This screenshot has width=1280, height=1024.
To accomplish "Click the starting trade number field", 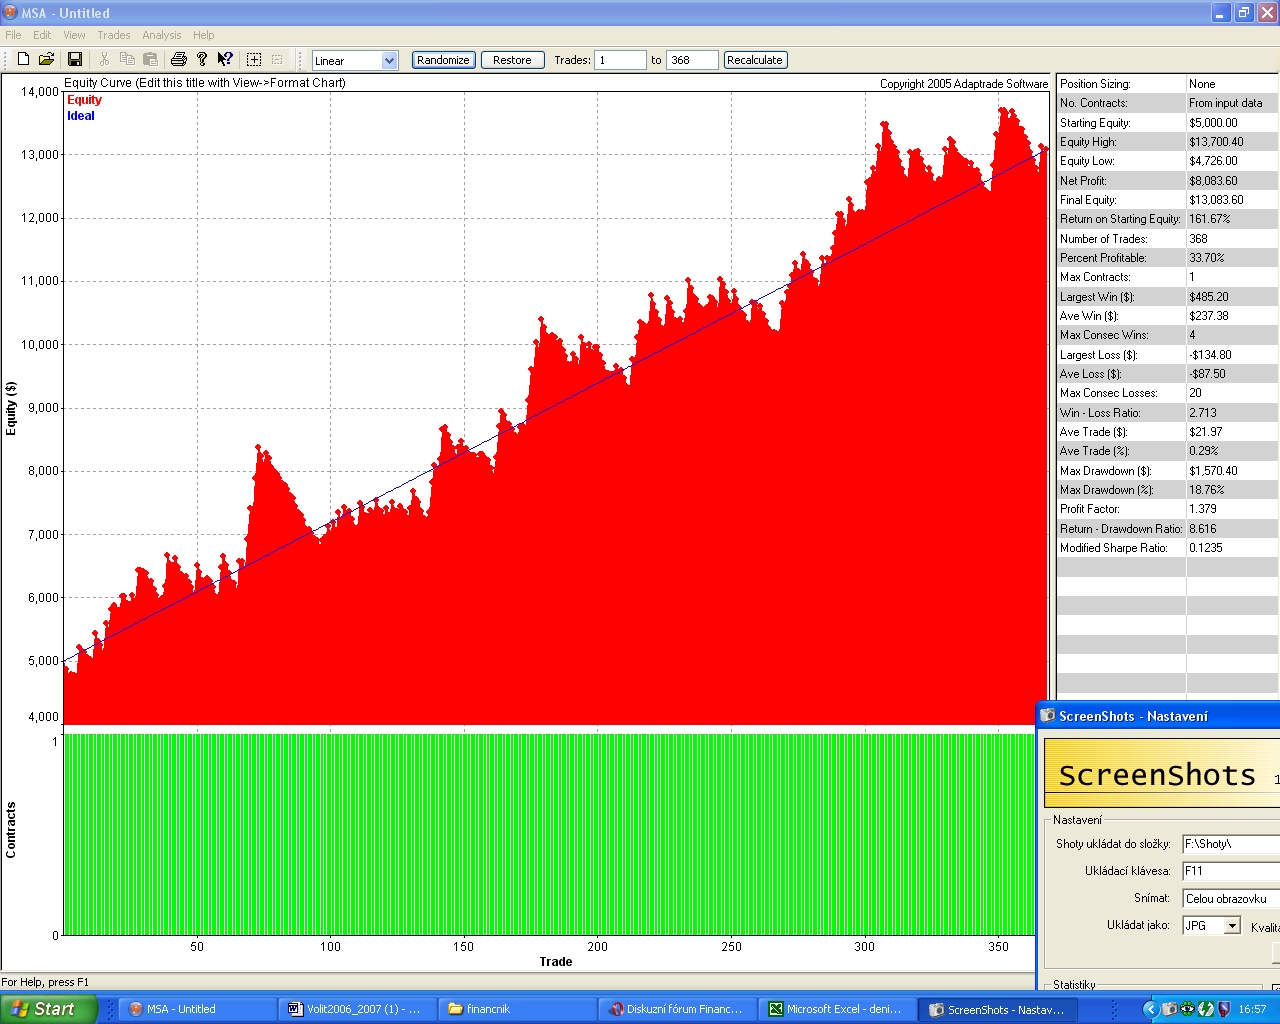I will pyautogui.click(x=620, y=60).
